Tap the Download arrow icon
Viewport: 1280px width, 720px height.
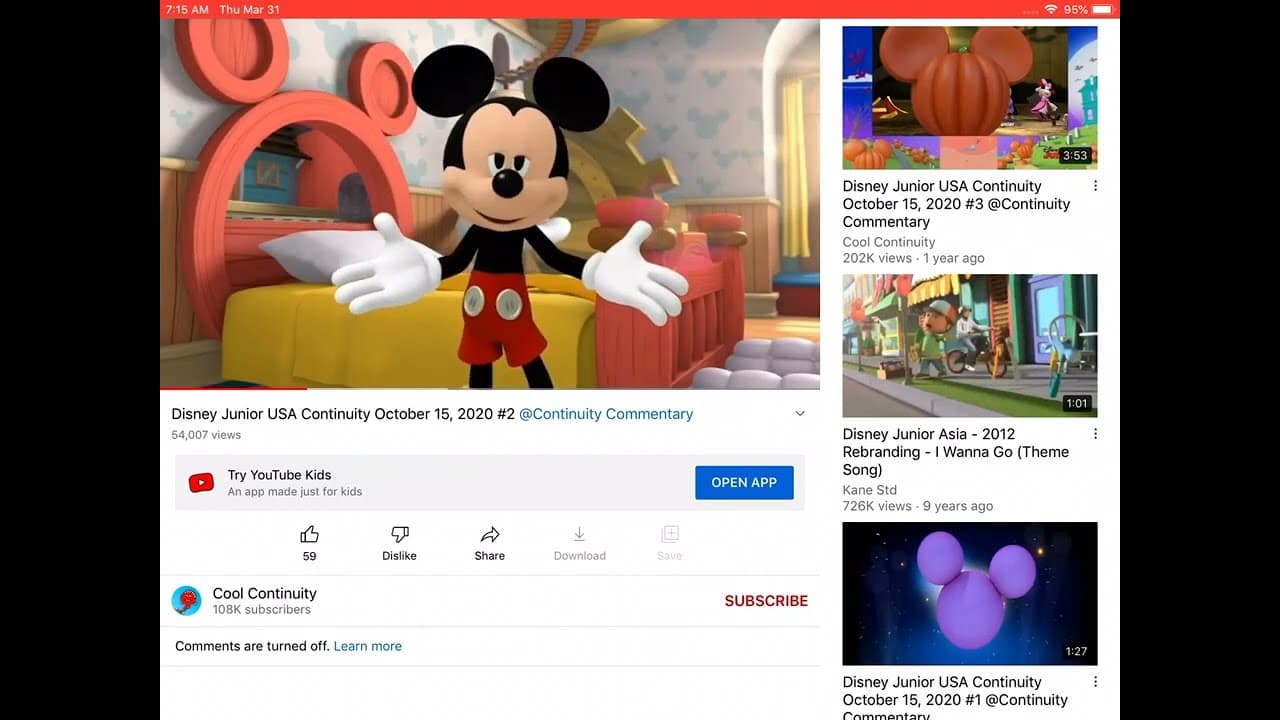(x=579, y=534)
